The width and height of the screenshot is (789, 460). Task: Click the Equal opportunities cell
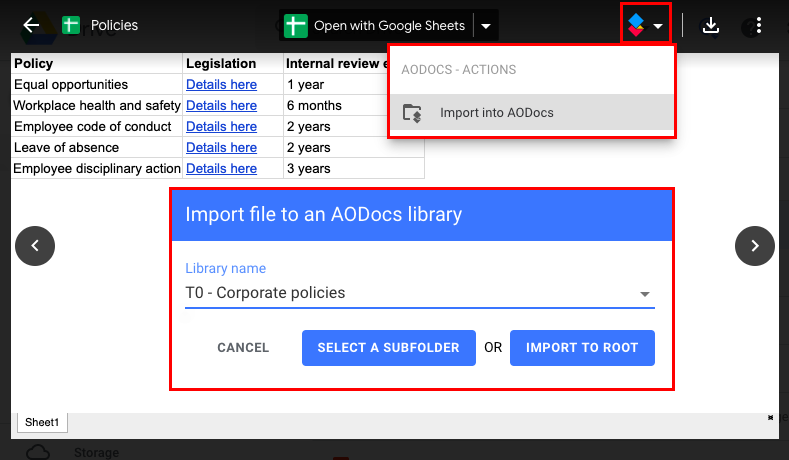coord(97,85)
